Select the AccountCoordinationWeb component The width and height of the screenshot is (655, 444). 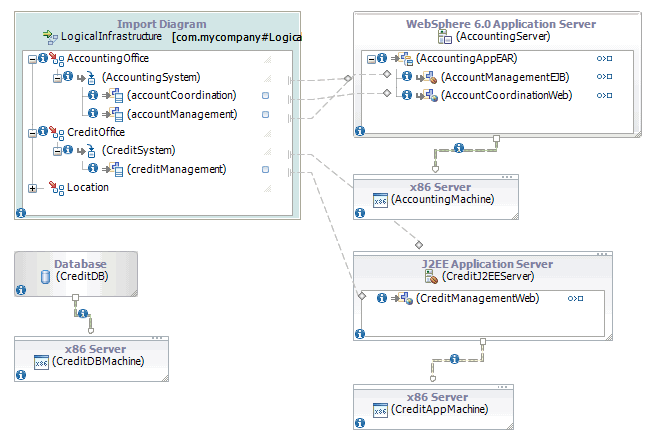pyautogui.click(x=505, y=95)
